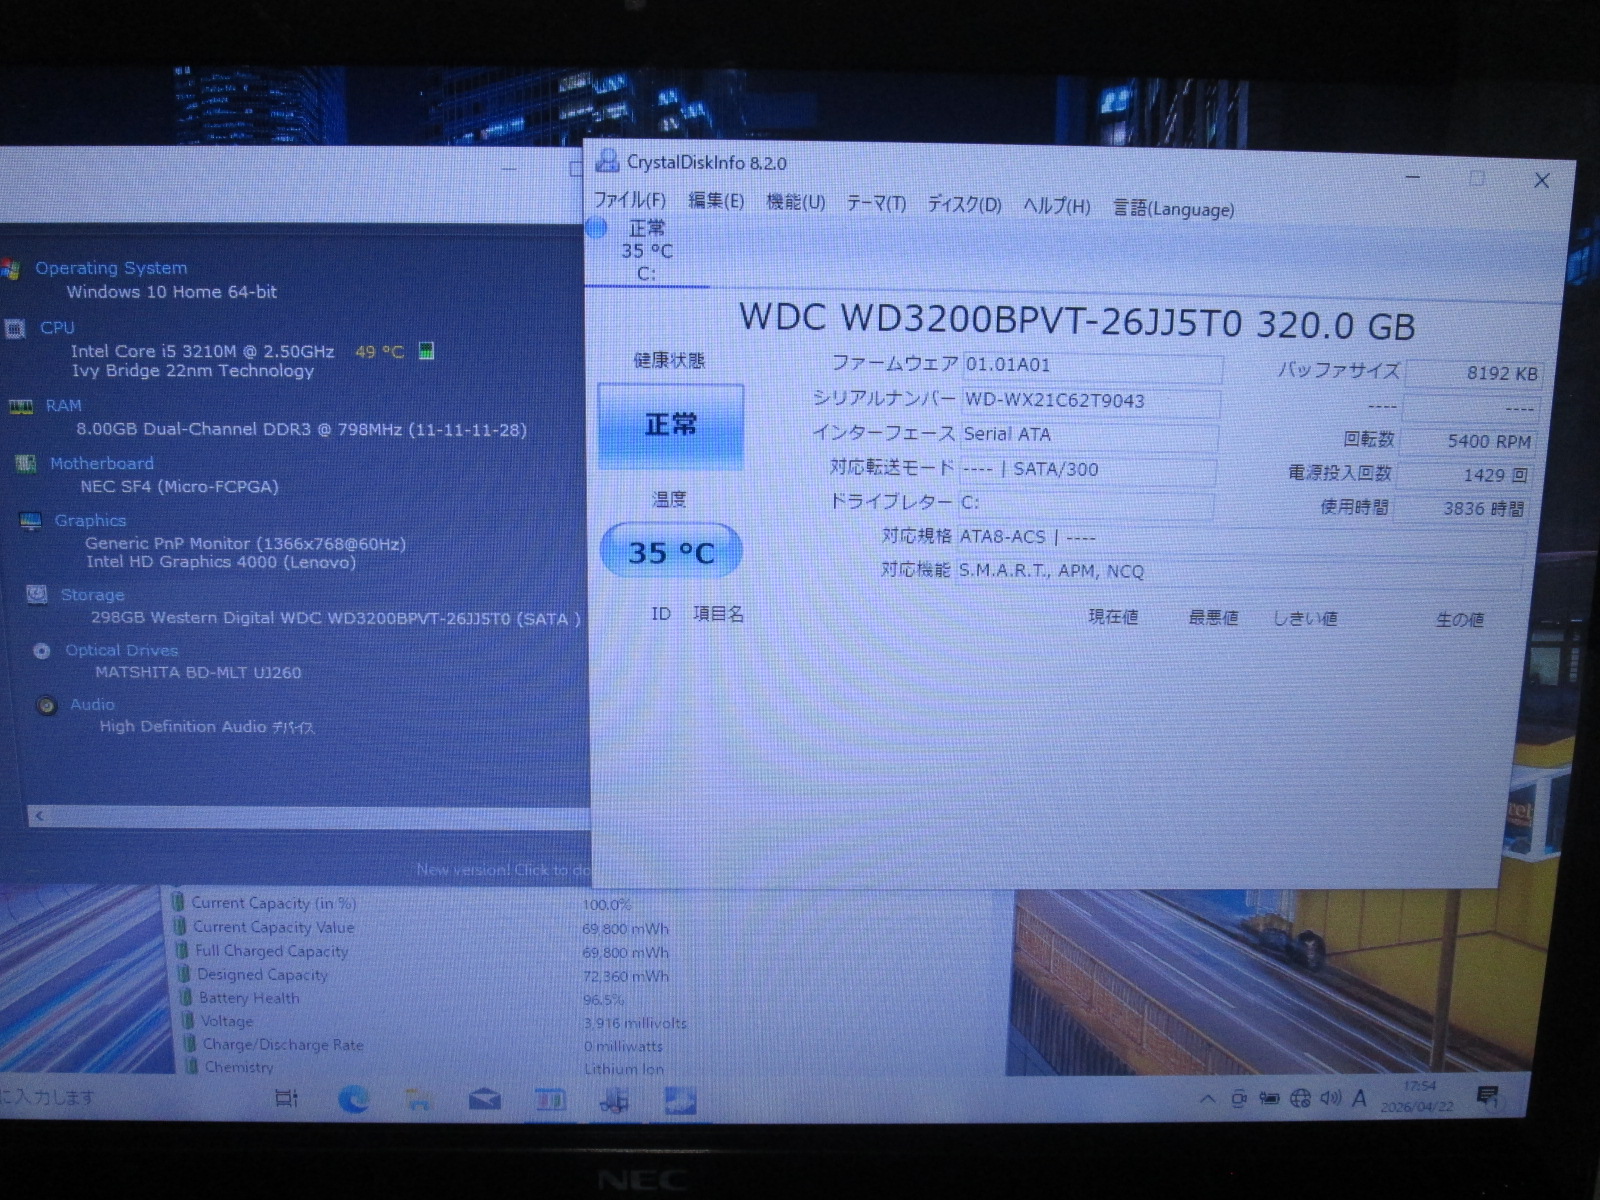The height and width of the screenshot is (1200, 1600).
Task: Open Microsoft Edge from the taskbar
Action: point(353,1100)
